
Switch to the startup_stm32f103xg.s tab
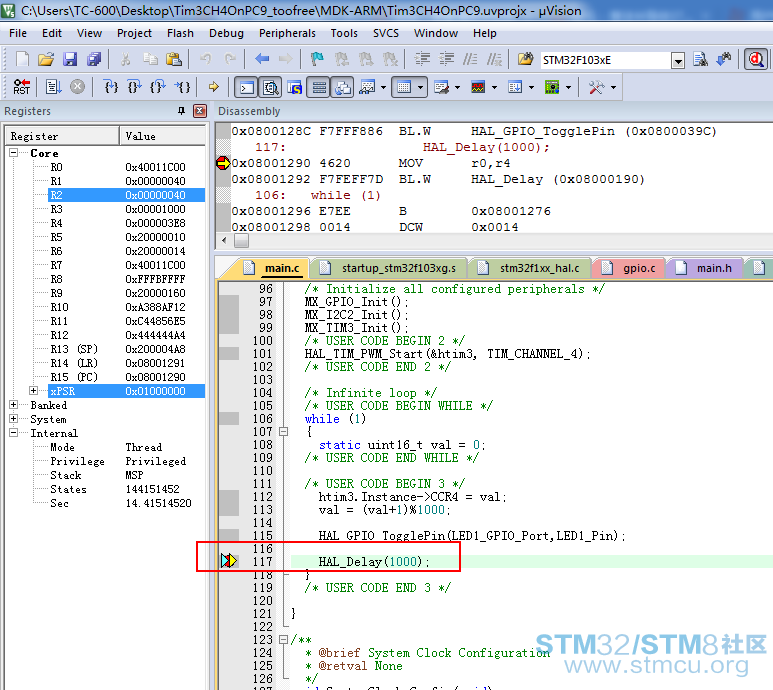pyautogui.click(x=389, y=268)
